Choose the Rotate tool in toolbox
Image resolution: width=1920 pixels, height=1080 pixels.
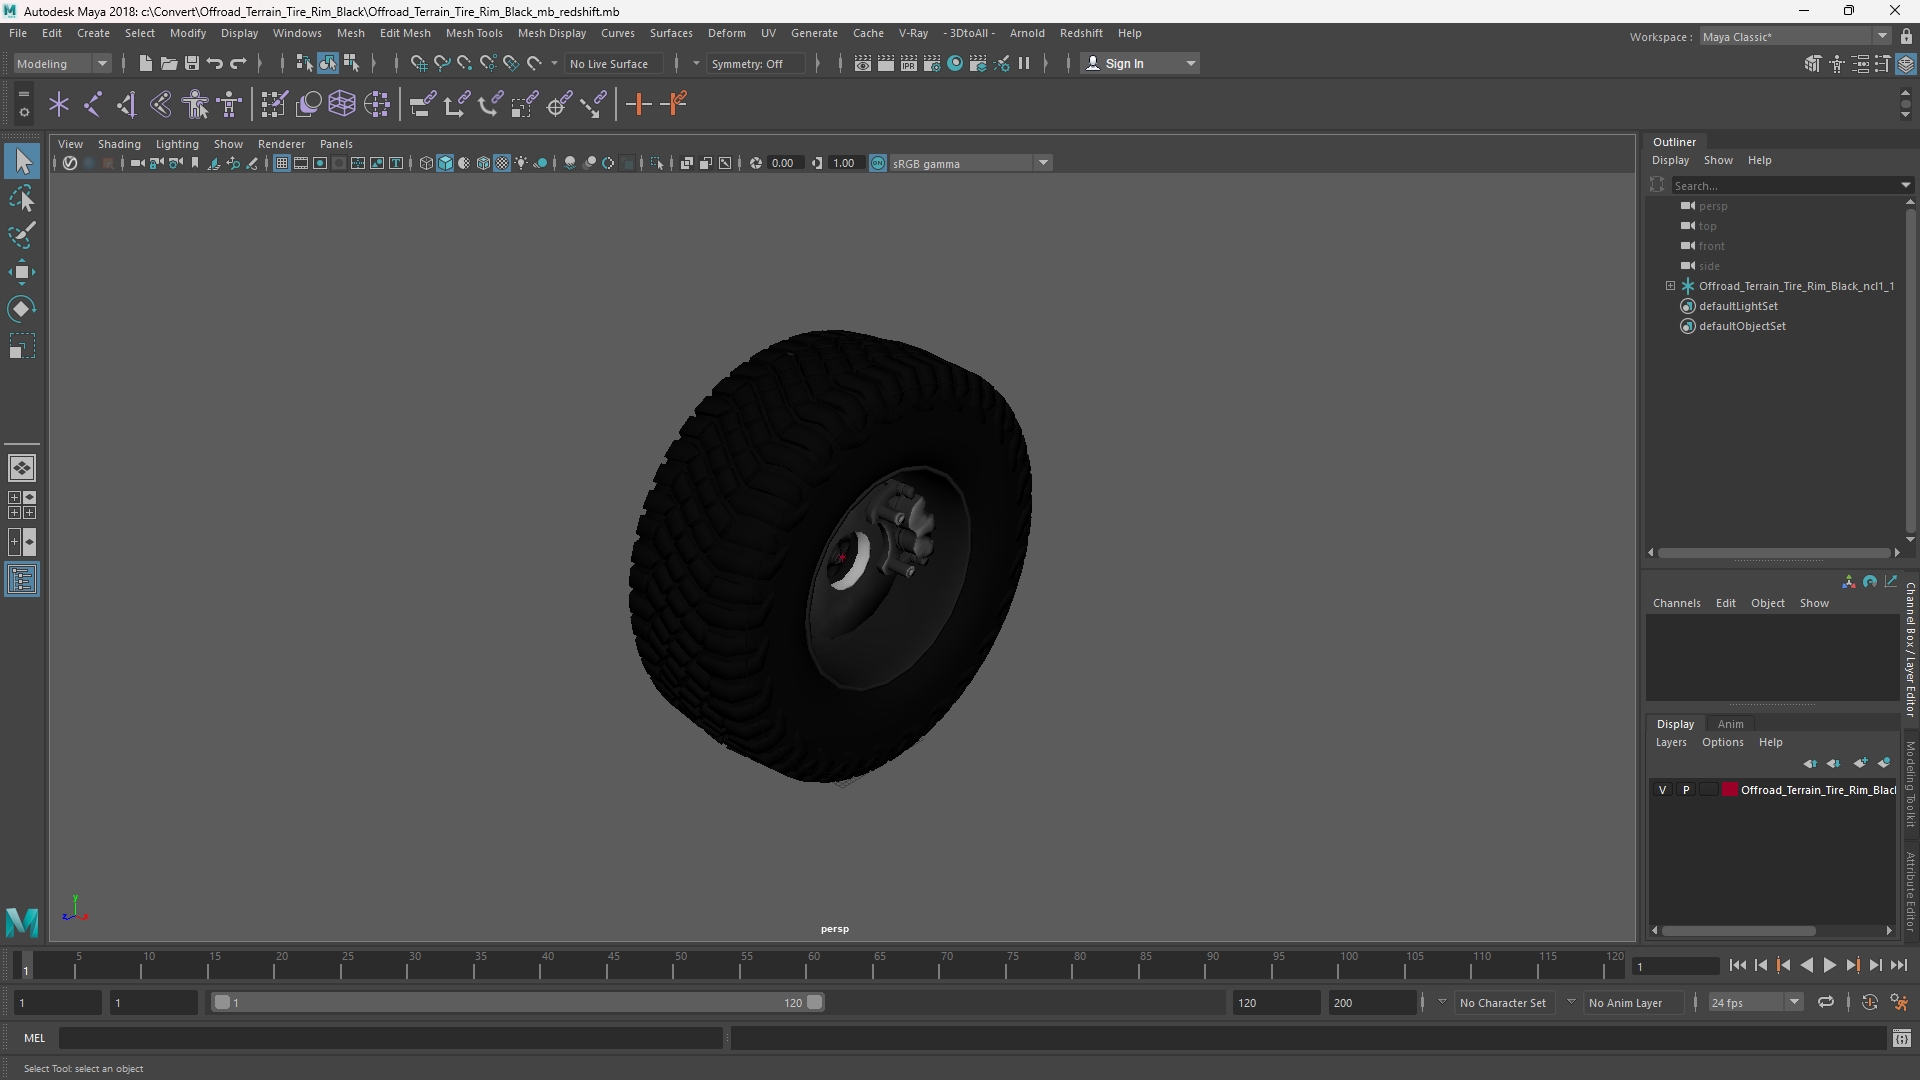tap(22, 309)
